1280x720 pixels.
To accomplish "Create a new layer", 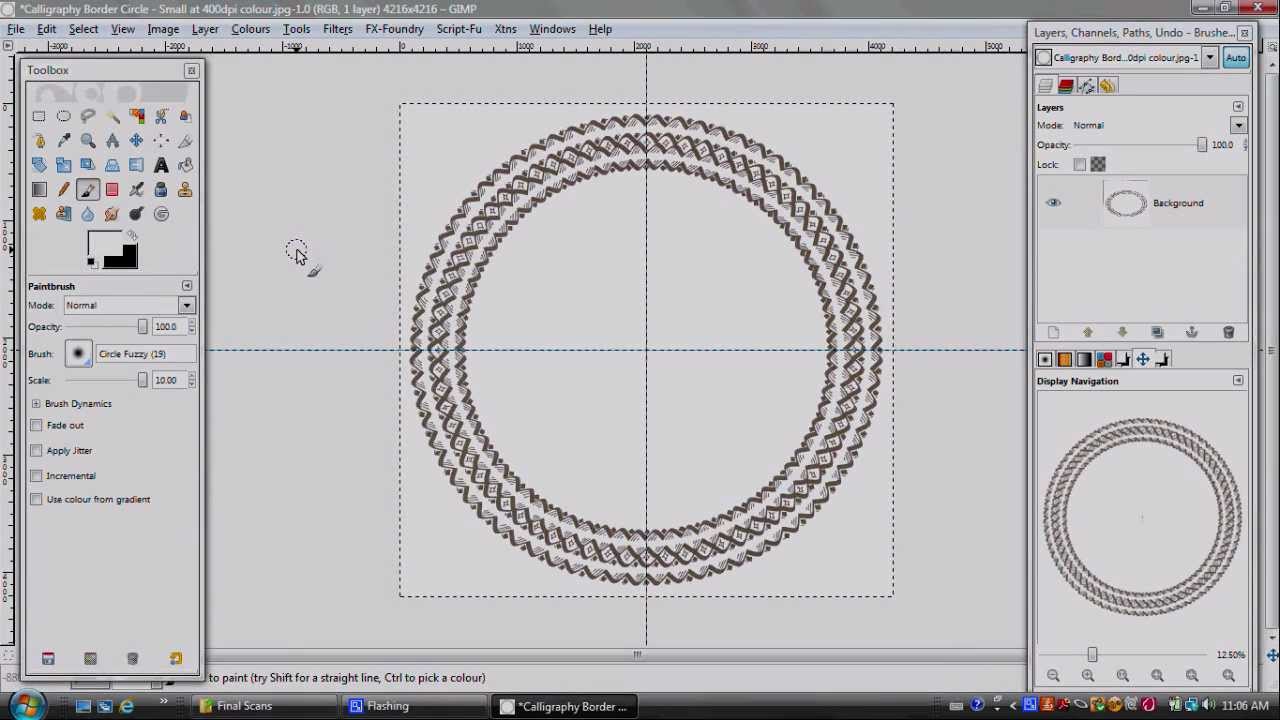I will coord(1053,332).
